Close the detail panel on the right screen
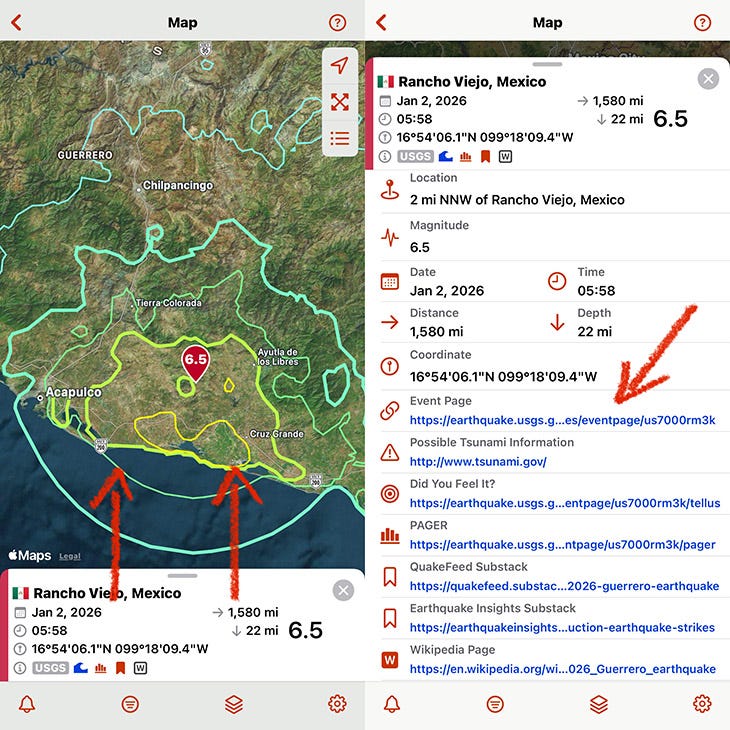This screenshot has width=730, height=730. point(709,79)
